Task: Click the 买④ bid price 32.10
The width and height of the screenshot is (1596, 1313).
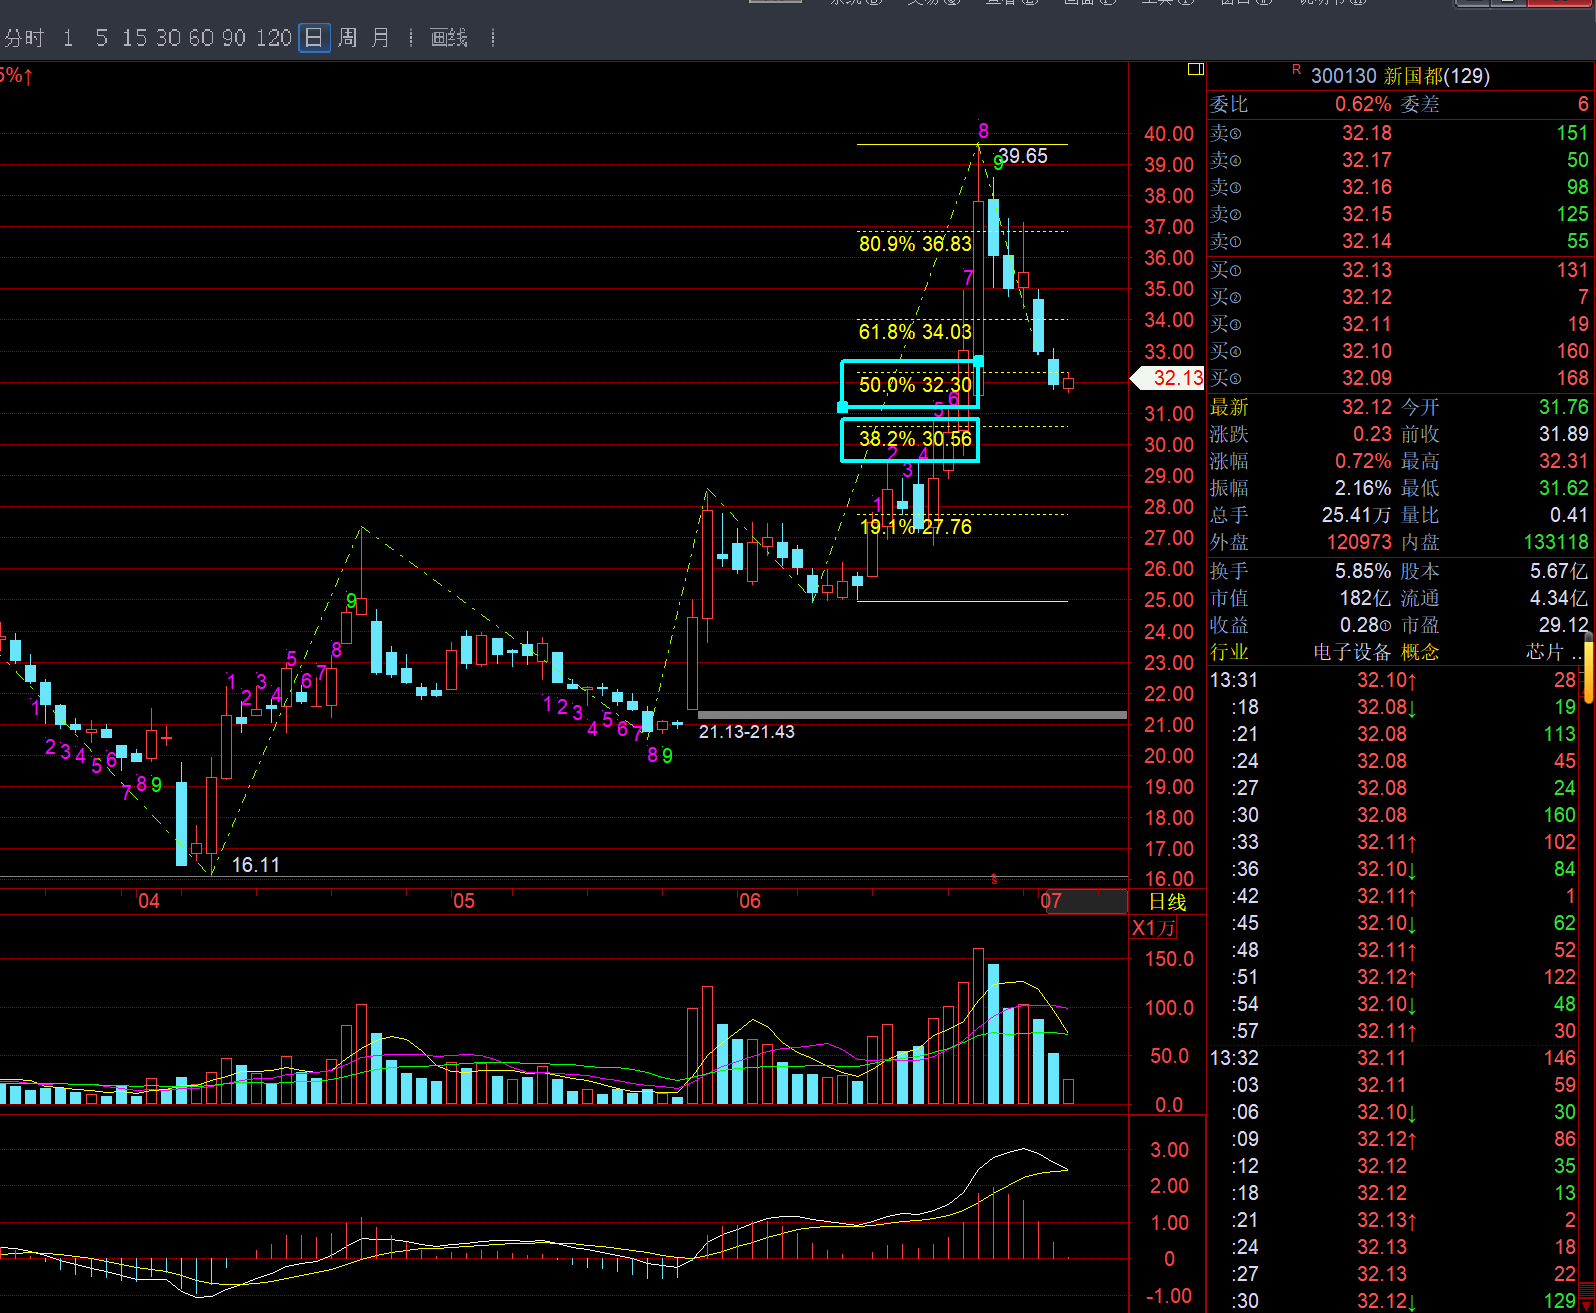Action: pyautogui.click(x=1367, y=351)
